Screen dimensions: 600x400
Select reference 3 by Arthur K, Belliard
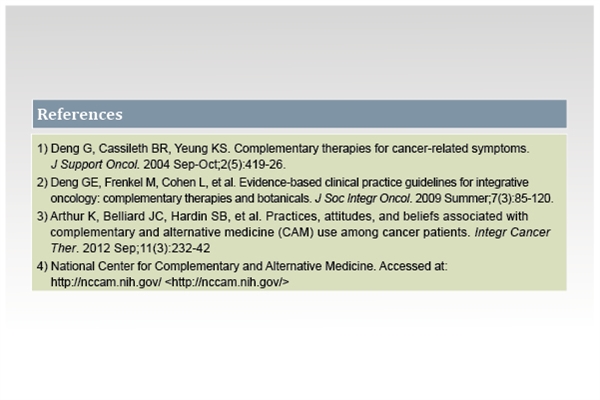[x=293, y=232]
